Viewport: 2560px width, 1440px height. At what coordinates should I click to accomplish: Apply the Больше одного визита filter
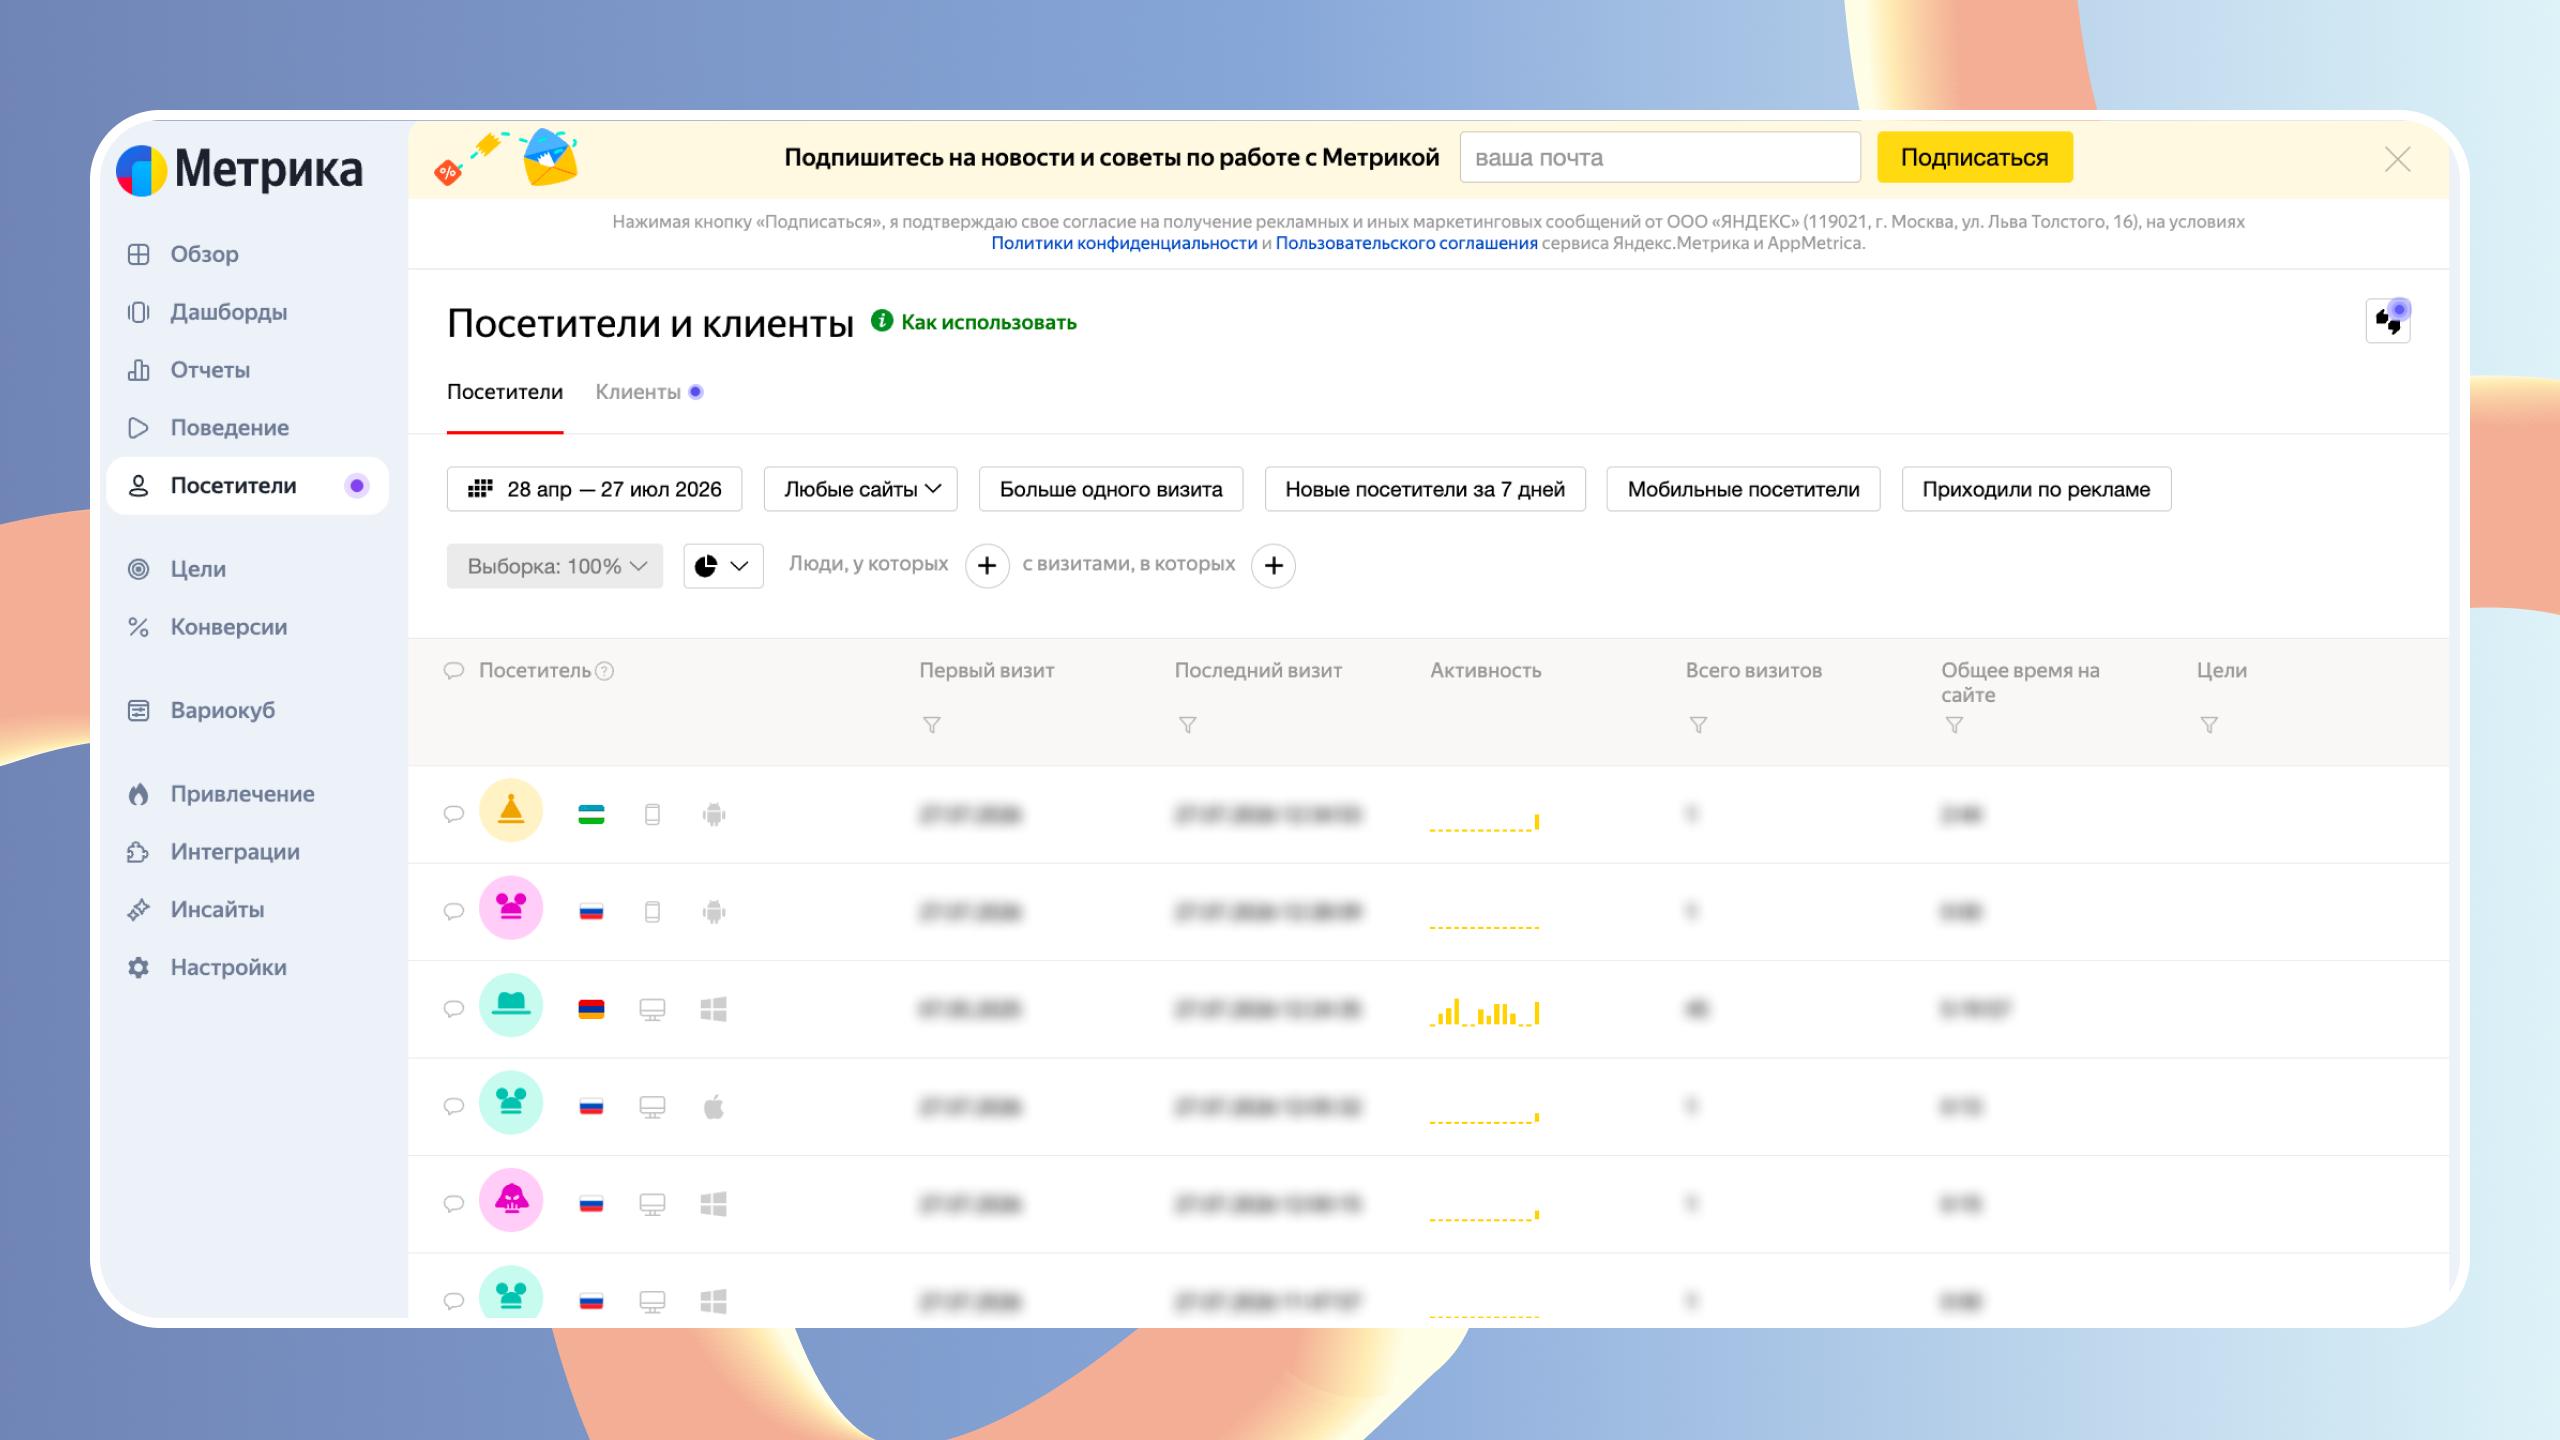coord(1111,489)
